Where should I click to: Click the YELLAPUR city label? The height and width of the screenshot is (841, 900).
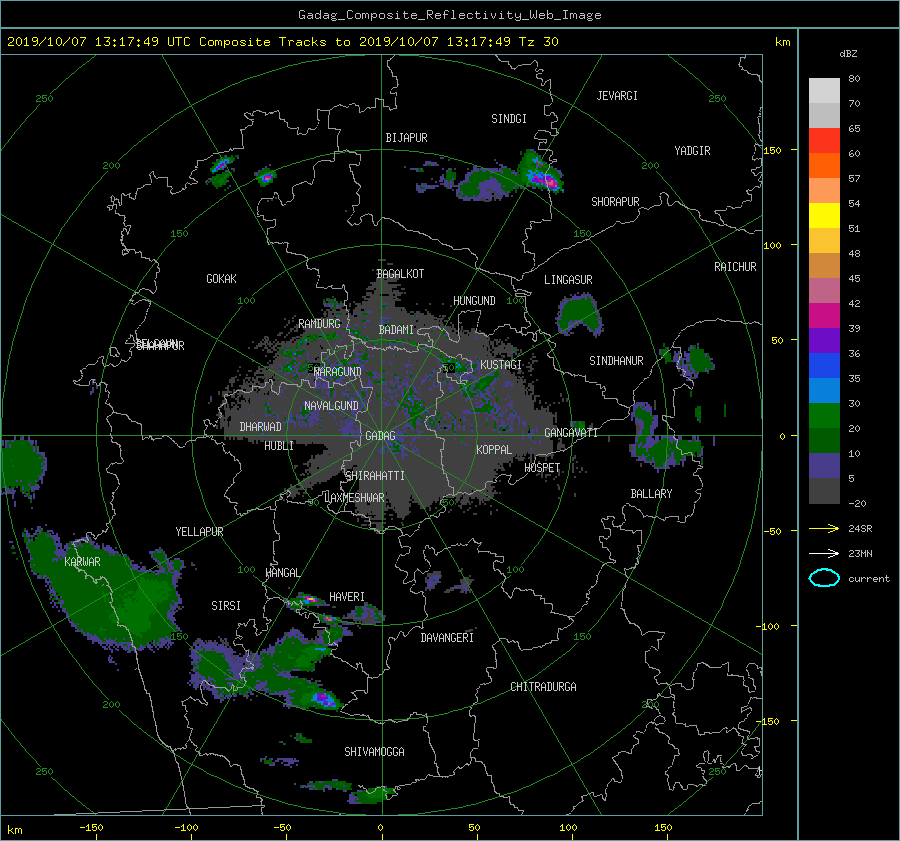pos(199,532)
